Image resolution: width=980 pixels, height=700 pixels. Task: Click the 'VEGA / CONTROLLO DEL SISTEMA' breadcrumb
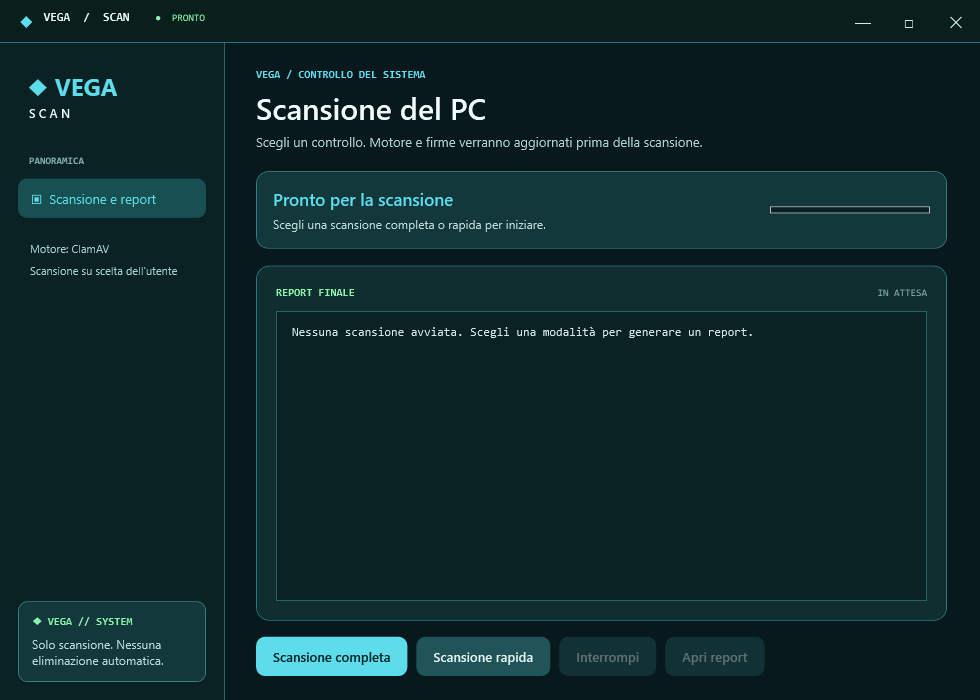coord(341,74)
